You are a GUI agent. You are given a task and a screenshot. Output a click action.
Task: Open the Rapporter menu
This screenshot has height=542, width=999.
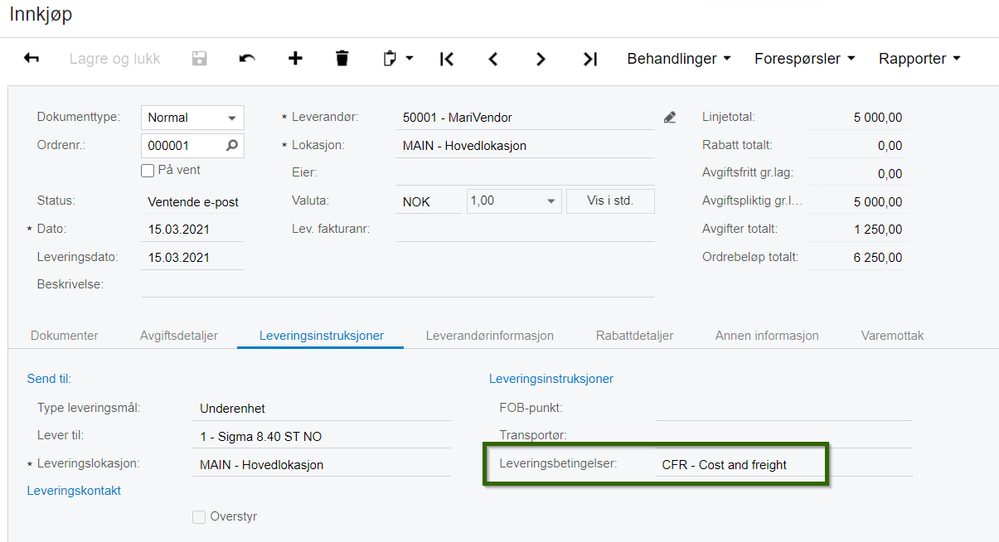pos(919,59)
